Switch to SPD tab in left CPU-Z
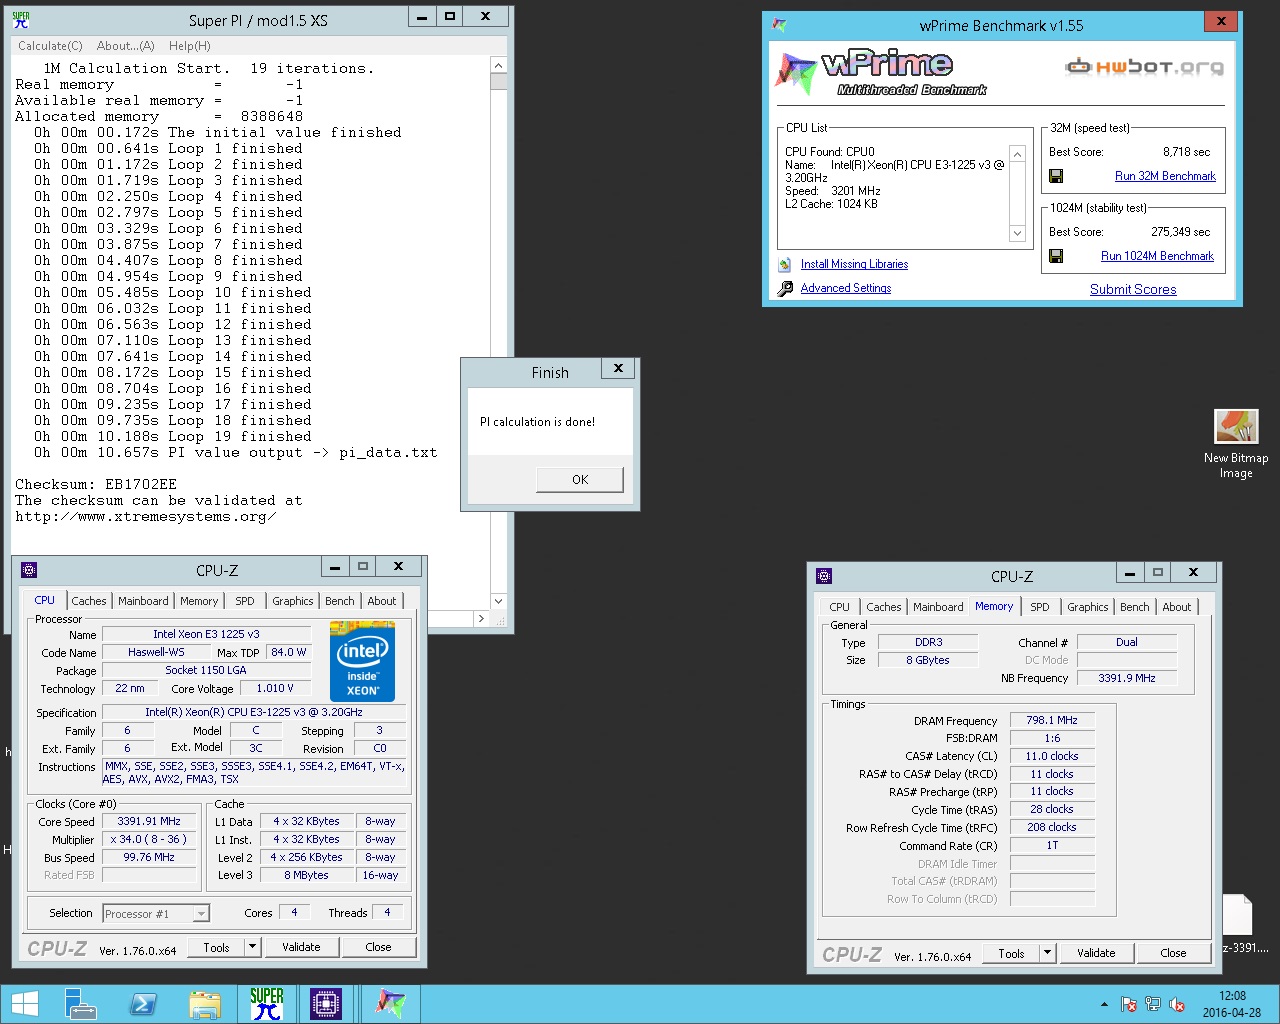 pyautogui.click(x=245, y=601)
